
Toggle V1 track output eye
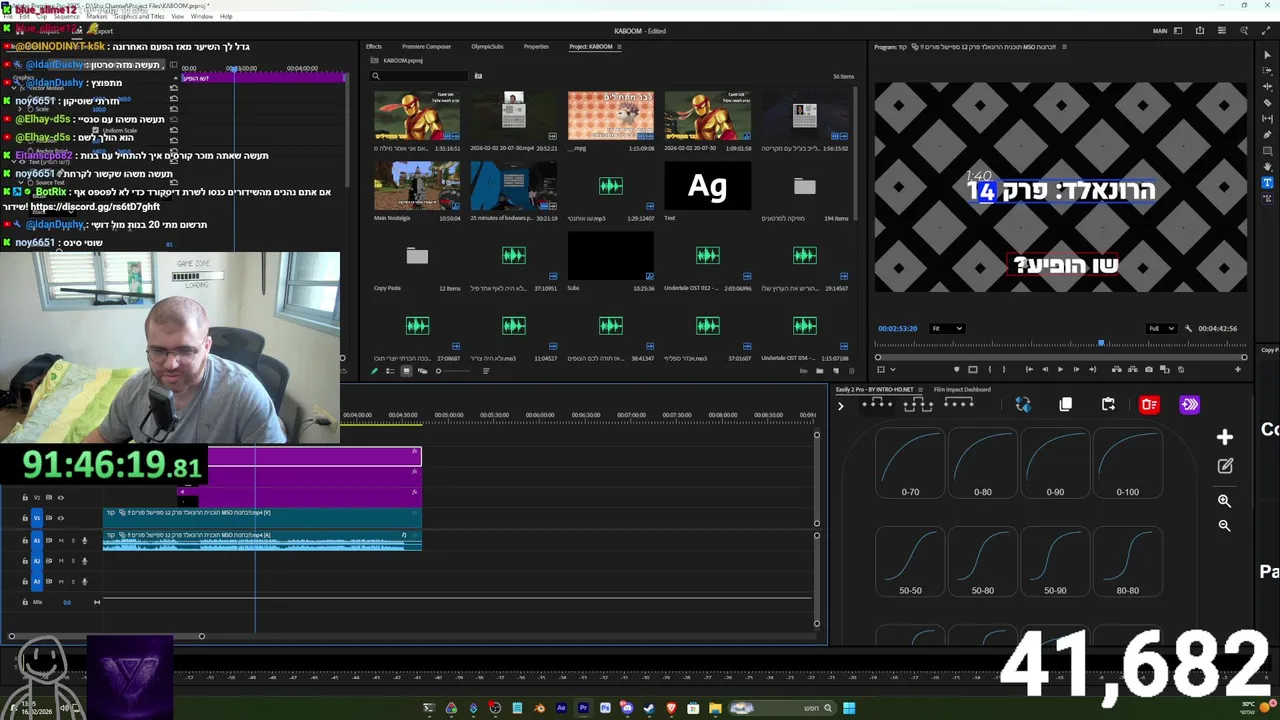point(61,518)
